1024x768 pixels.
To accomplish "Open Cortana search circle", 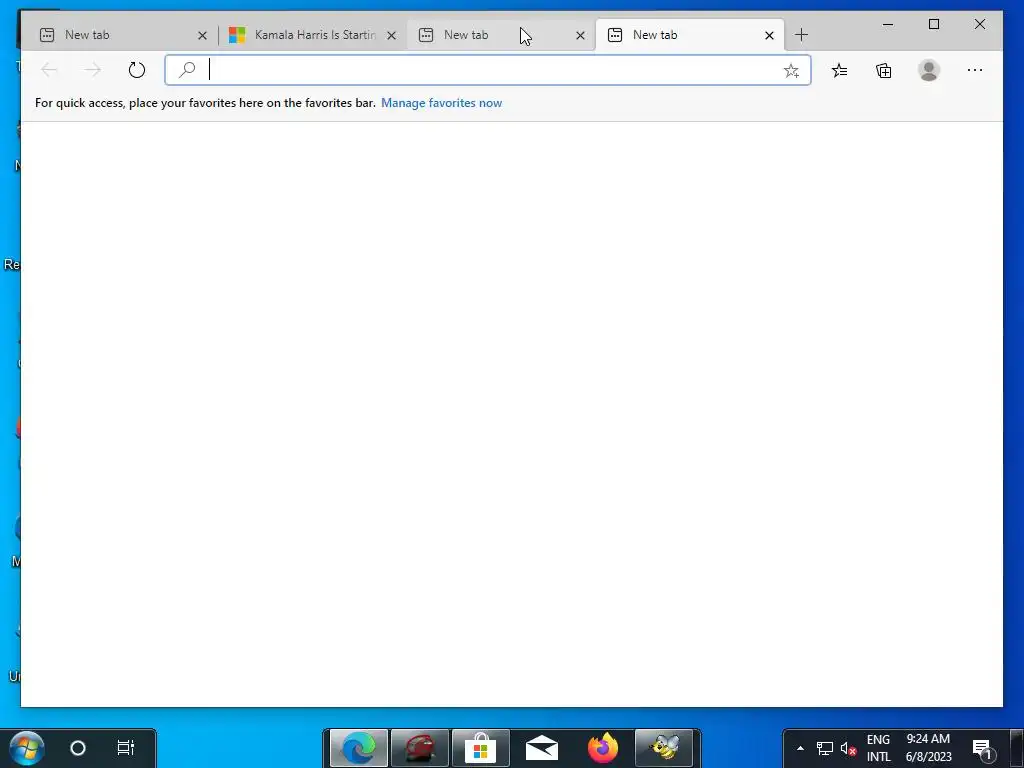I will [78, 748].
